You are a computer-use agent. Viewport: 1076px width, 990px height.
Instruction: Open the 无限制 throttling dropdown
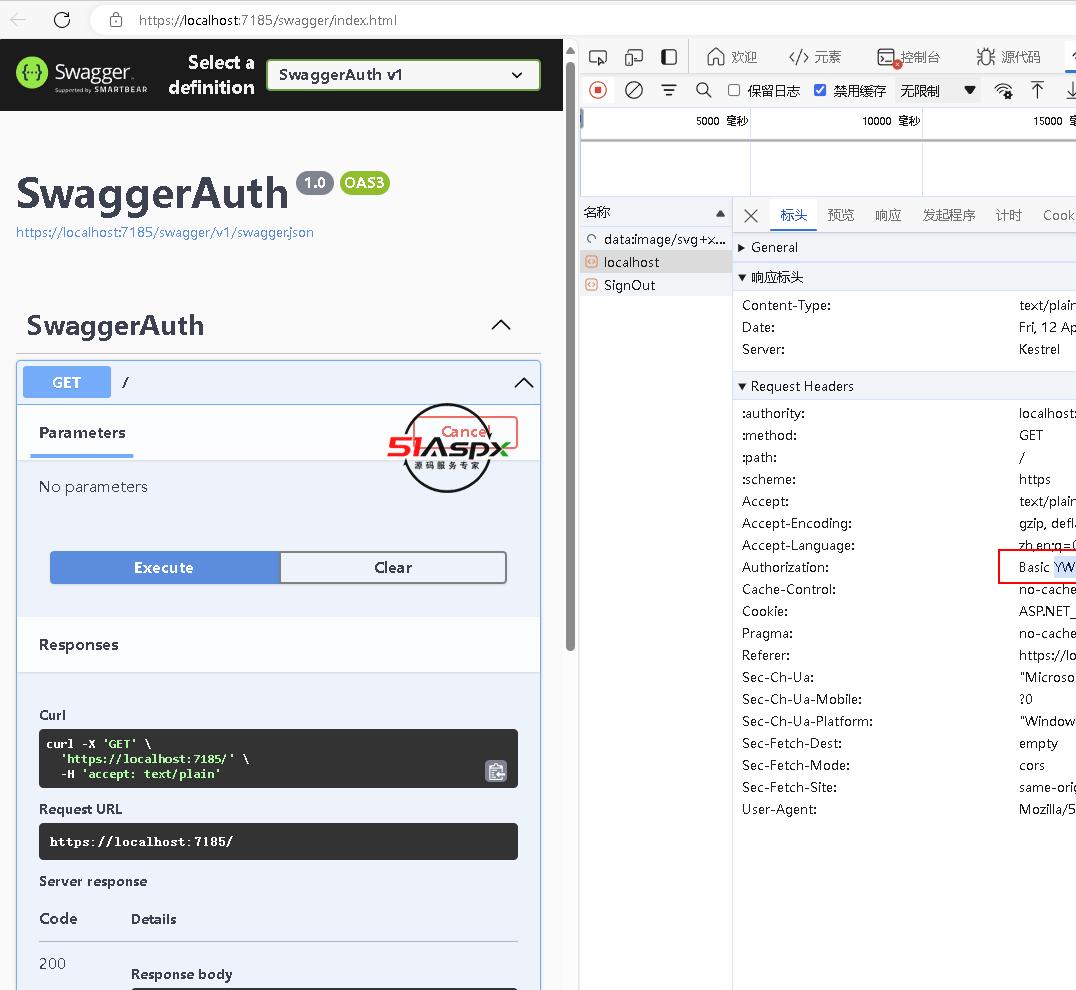pos(937,90)
